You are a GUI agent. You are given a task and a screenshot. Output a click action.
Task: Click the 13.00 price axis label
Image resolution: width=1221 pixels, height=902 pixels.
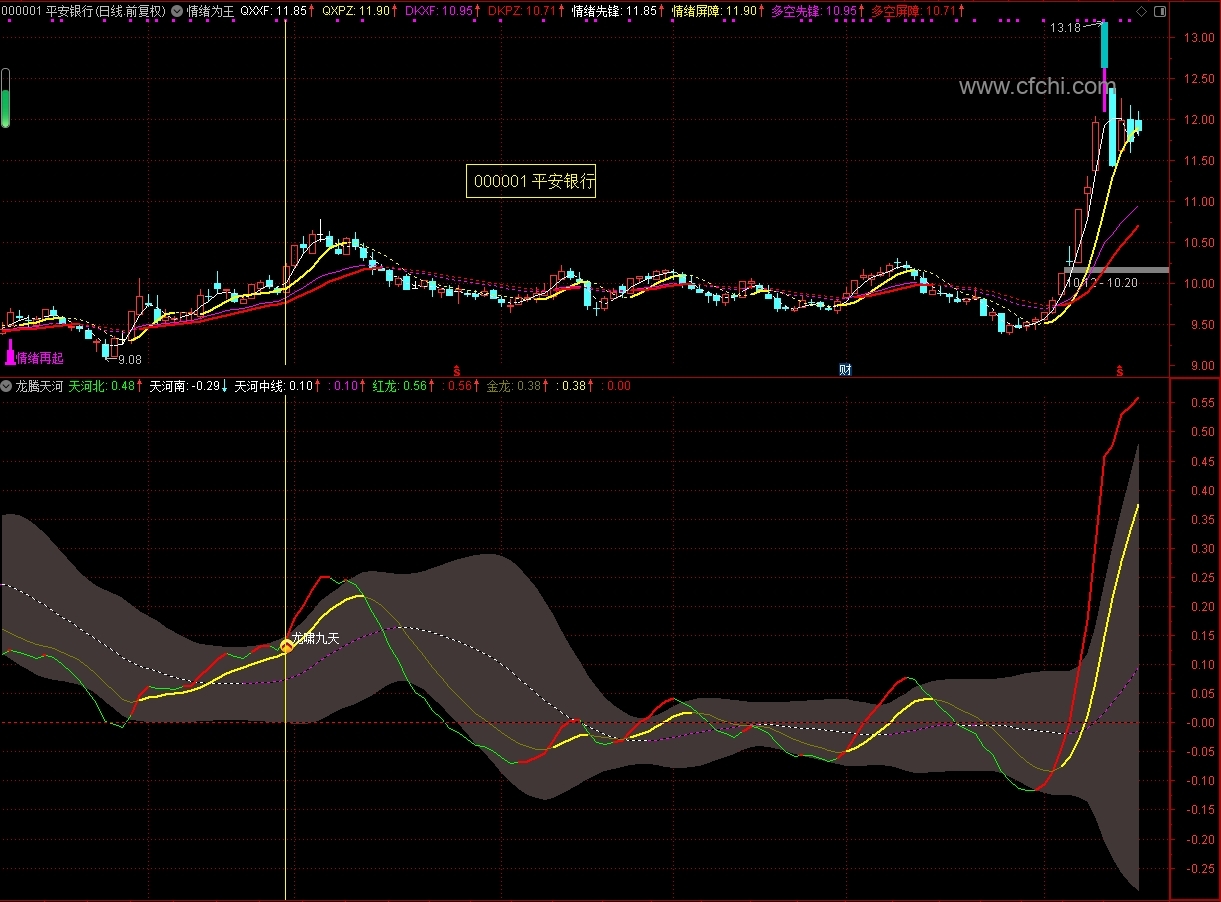click(1199, 37)
